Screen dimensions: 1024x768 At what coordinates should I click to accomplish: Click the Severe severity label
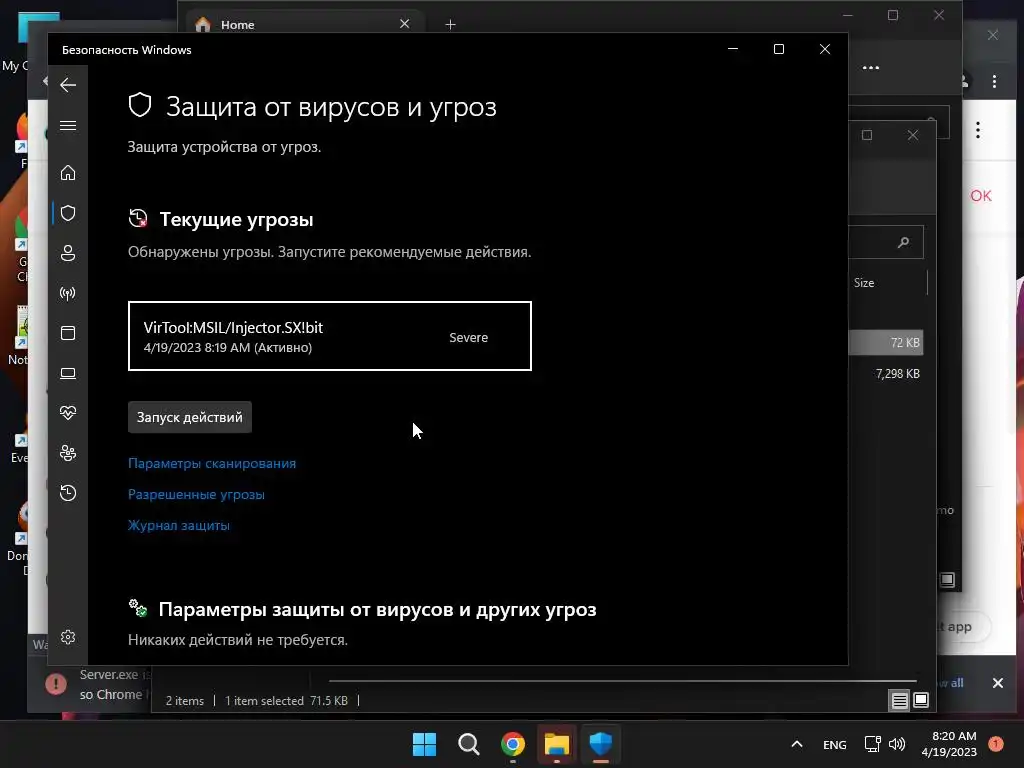(468, 338)
